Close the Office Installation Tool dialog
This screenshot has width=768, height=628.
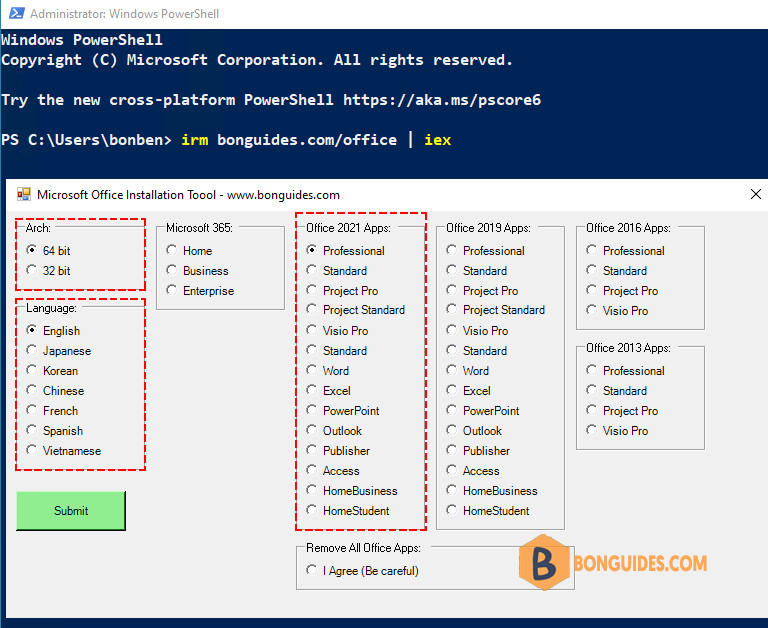[755, 194]
